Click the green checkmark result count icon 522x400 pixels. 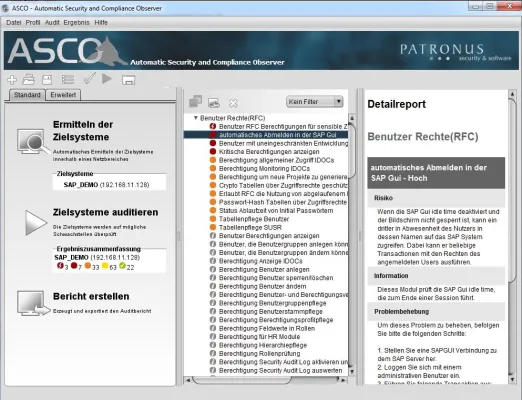coord(122,266)
